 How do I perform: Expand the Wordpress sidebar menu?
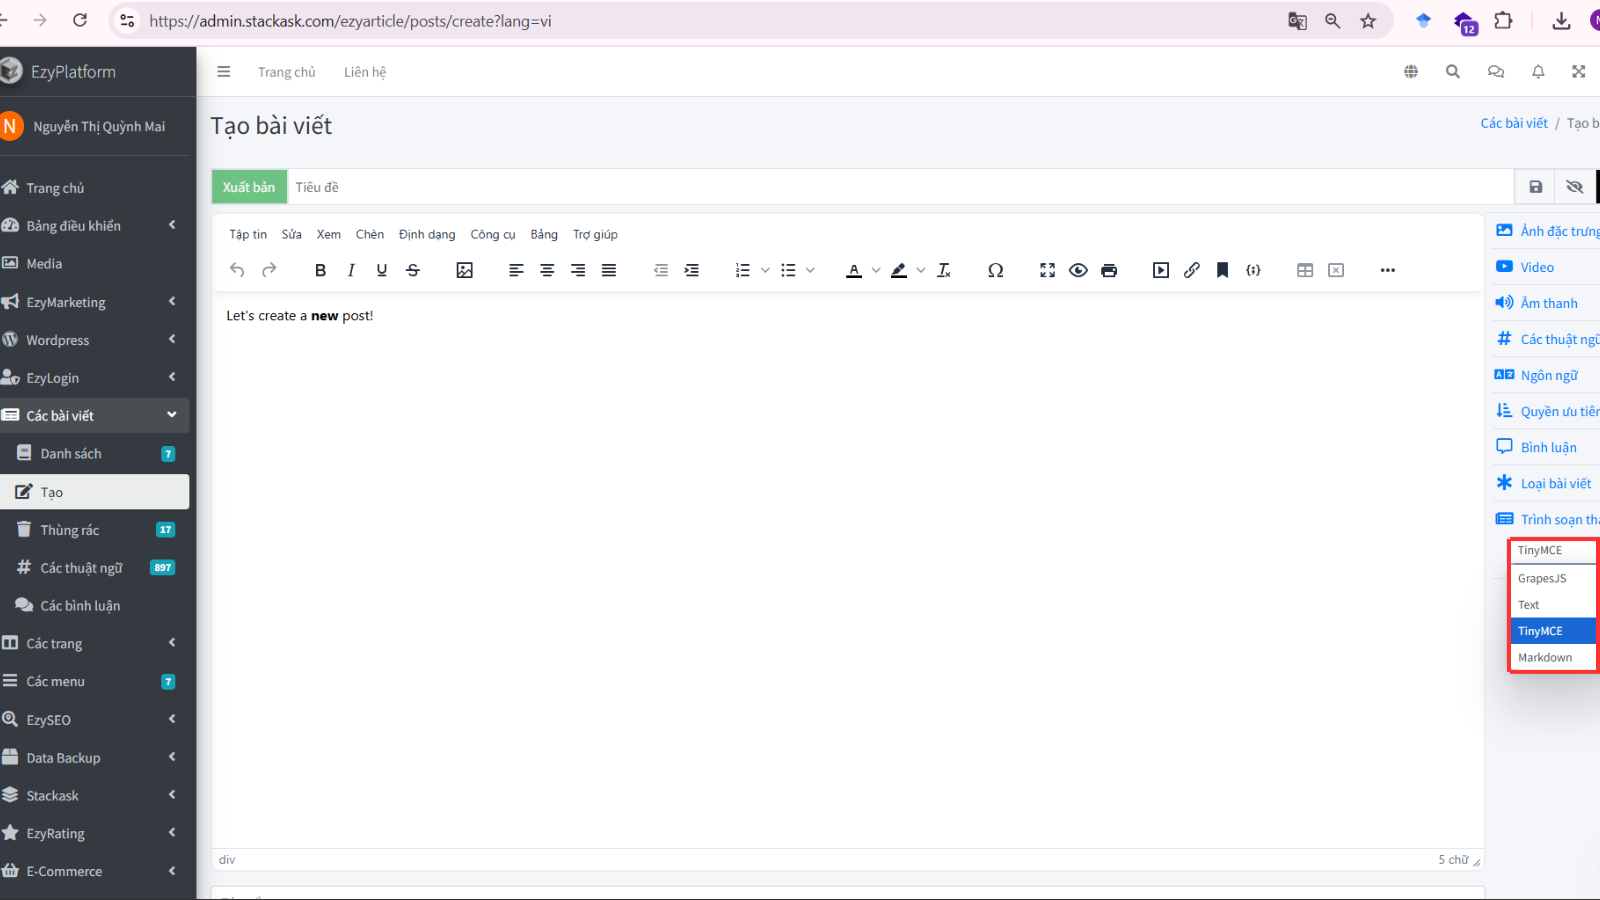[x=95, y=340]
